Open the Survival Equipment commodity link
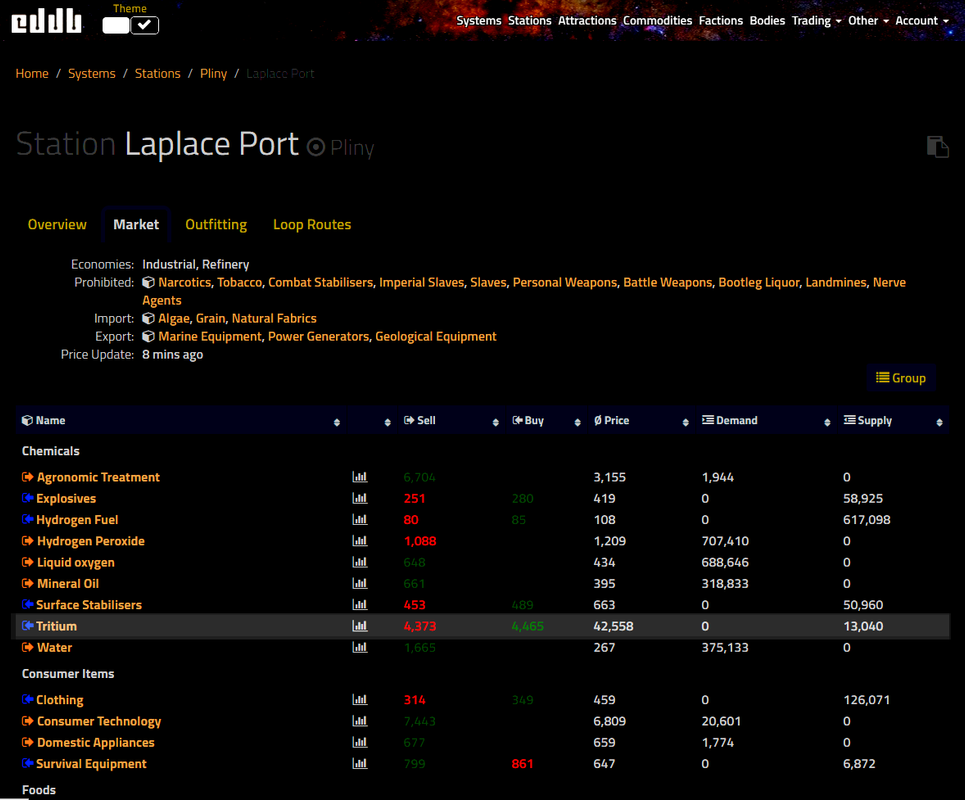965x800 pixels. point(92,764)
